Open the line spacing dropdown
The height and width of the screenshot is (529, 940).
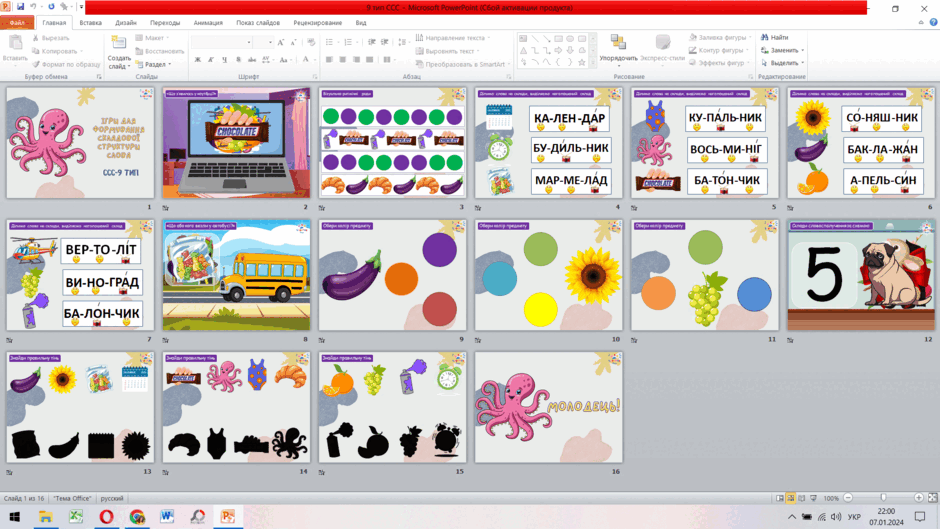pos(403,42)
